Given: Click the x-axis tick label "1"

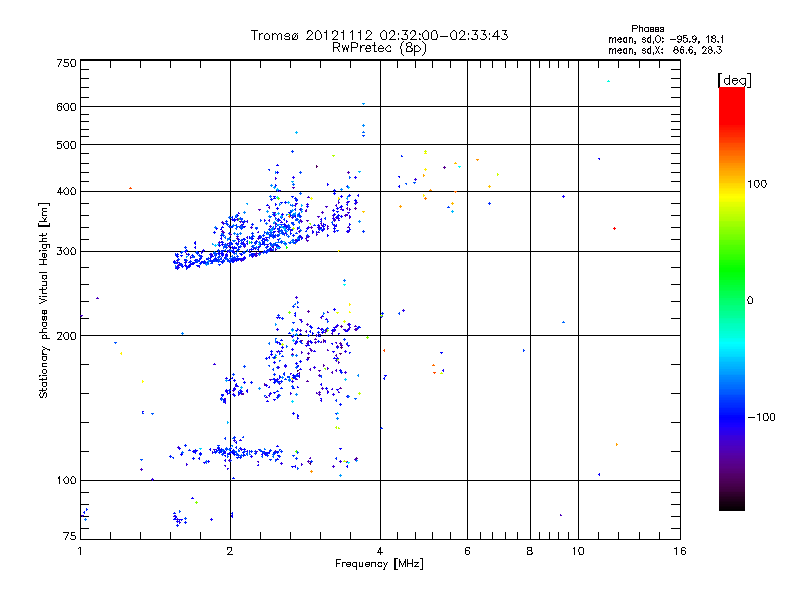Looking at the screenshot, I should (x=80, y=551).
